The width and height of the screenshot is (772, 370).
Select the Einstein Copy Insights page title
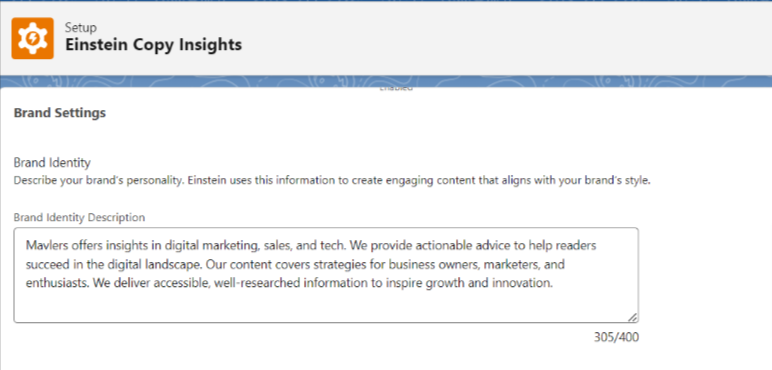pos(154,45)
